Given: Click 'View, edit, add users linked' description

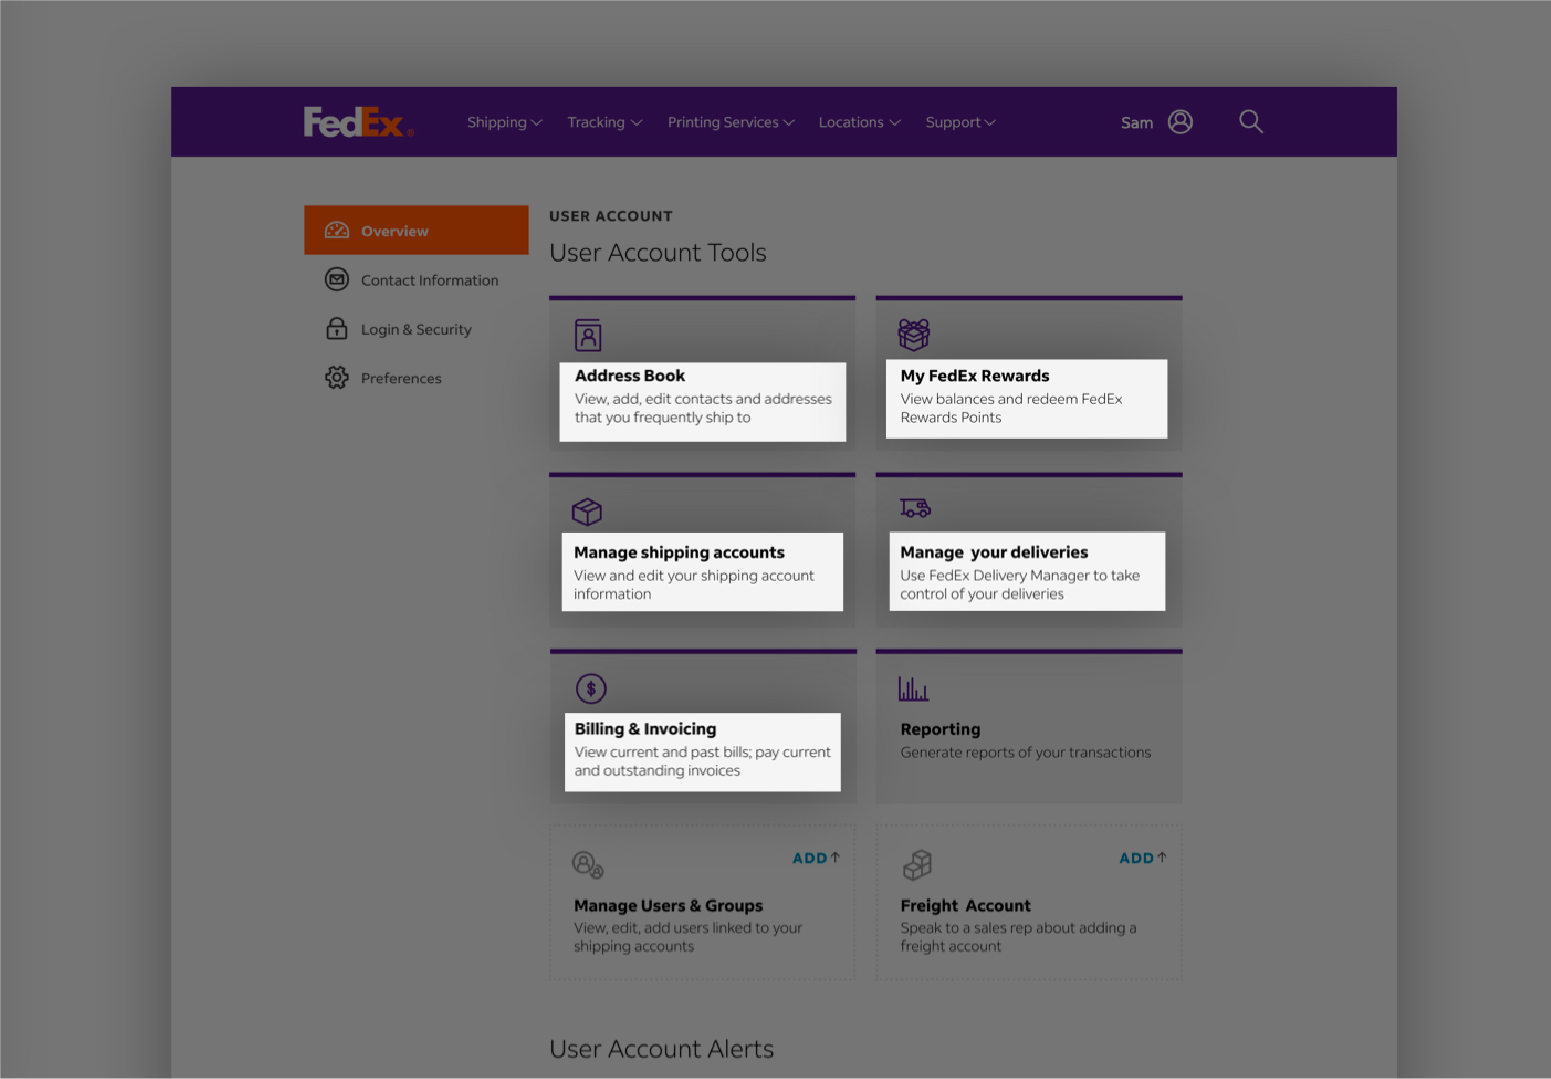Looking at the screenshot, I should pos(688,938).
